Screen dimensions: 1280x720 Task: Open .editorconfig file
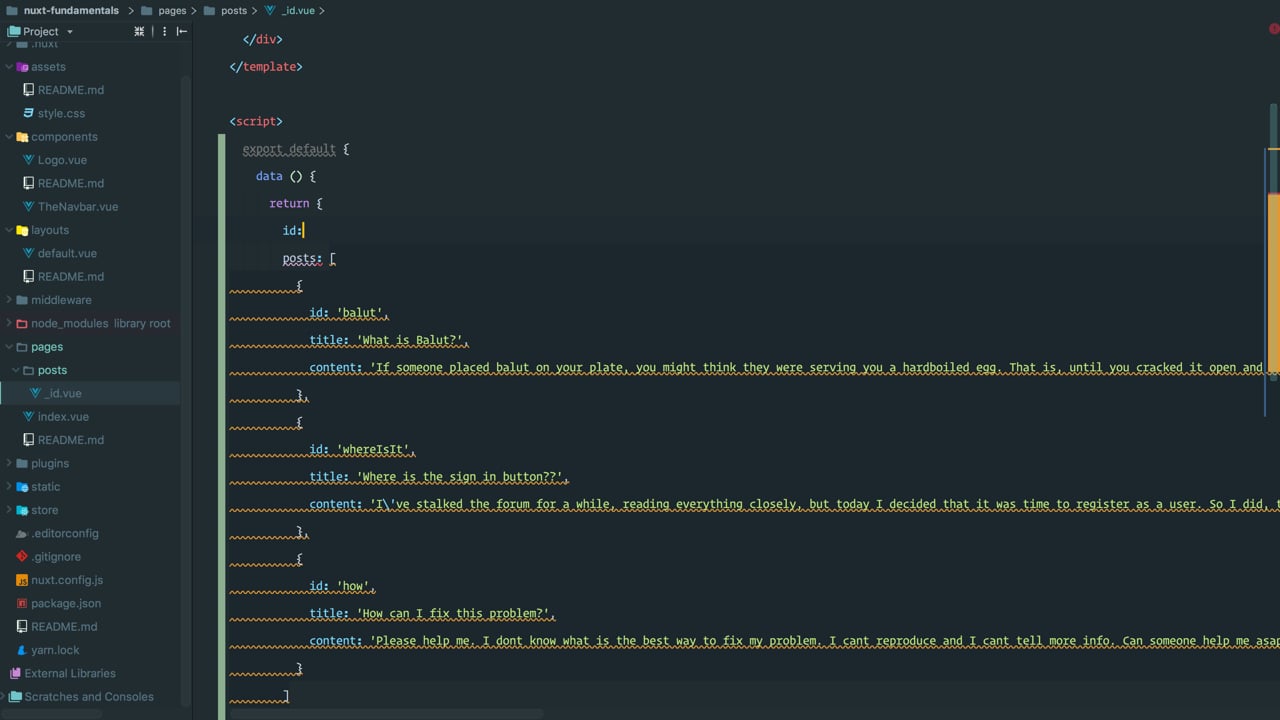(64, 534)
